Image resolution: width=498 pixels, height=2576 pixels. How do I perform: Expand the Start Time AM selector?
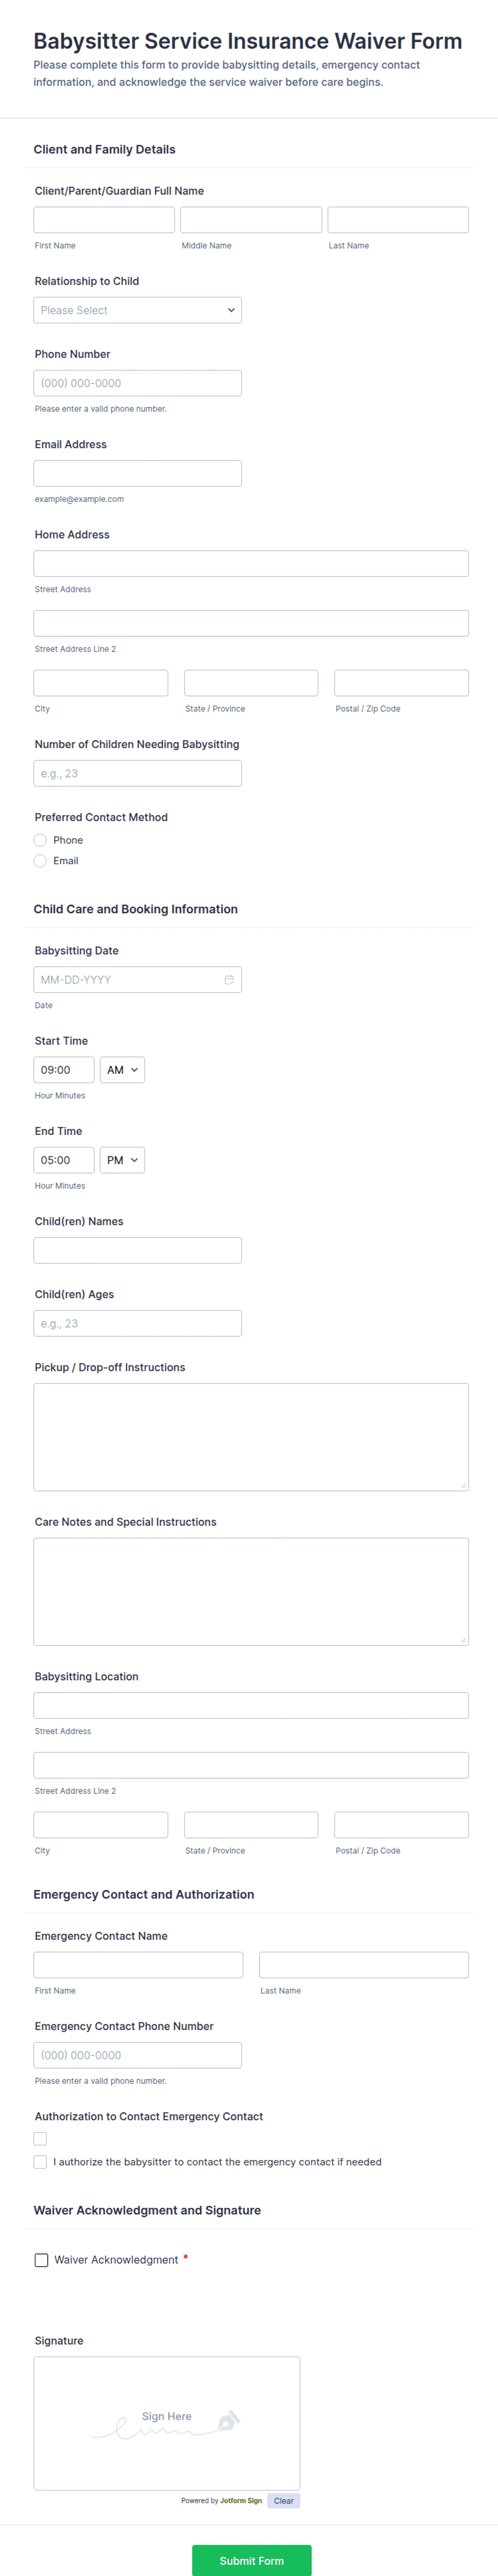click(x=122, y=1070)
